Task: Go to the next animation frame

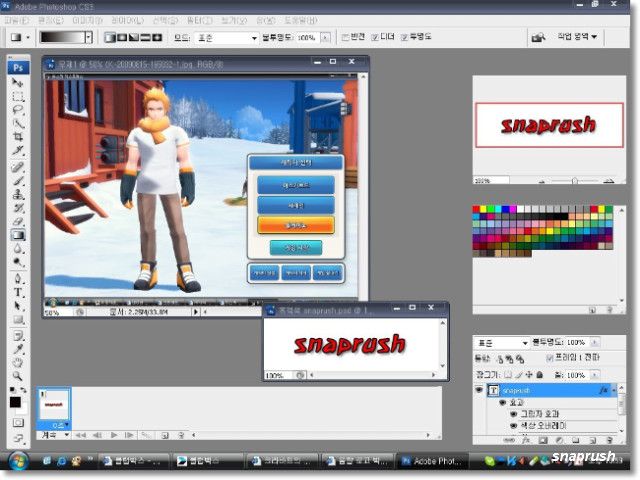Action: pyautogui.click(x=129, y=436)
